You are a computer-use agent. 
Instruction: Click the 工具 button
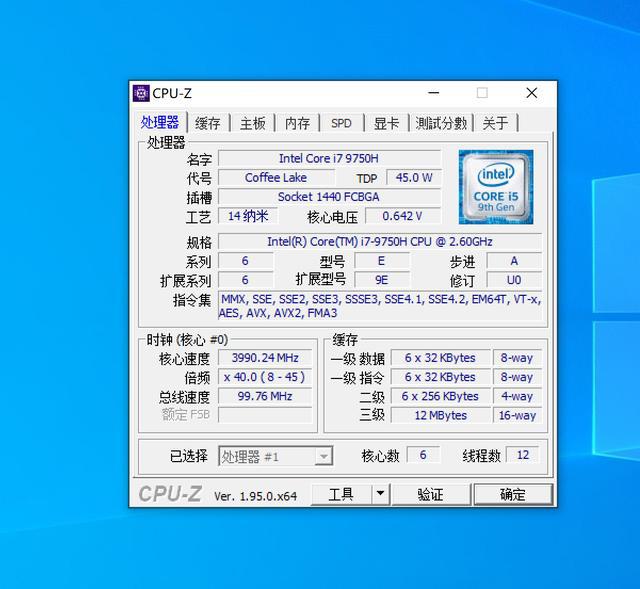[x=341, y=494]
